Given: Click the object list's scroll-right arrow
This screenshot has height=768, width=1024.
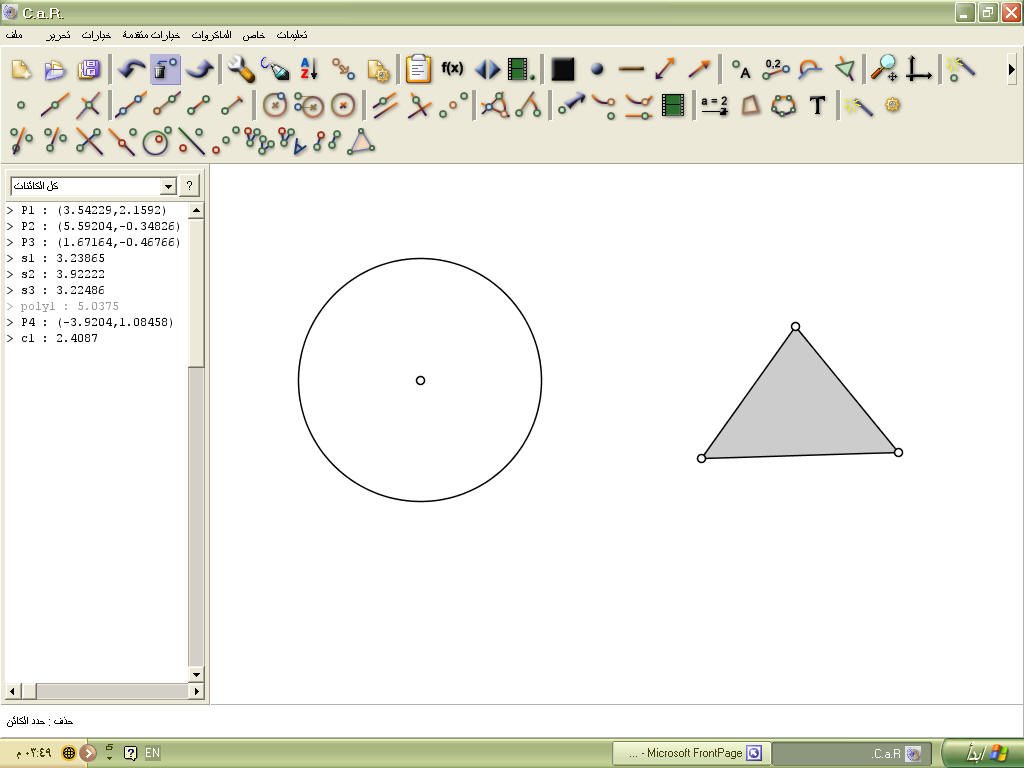Looking at the screenshot, I should pyautogui.click(x=196, y=690).
